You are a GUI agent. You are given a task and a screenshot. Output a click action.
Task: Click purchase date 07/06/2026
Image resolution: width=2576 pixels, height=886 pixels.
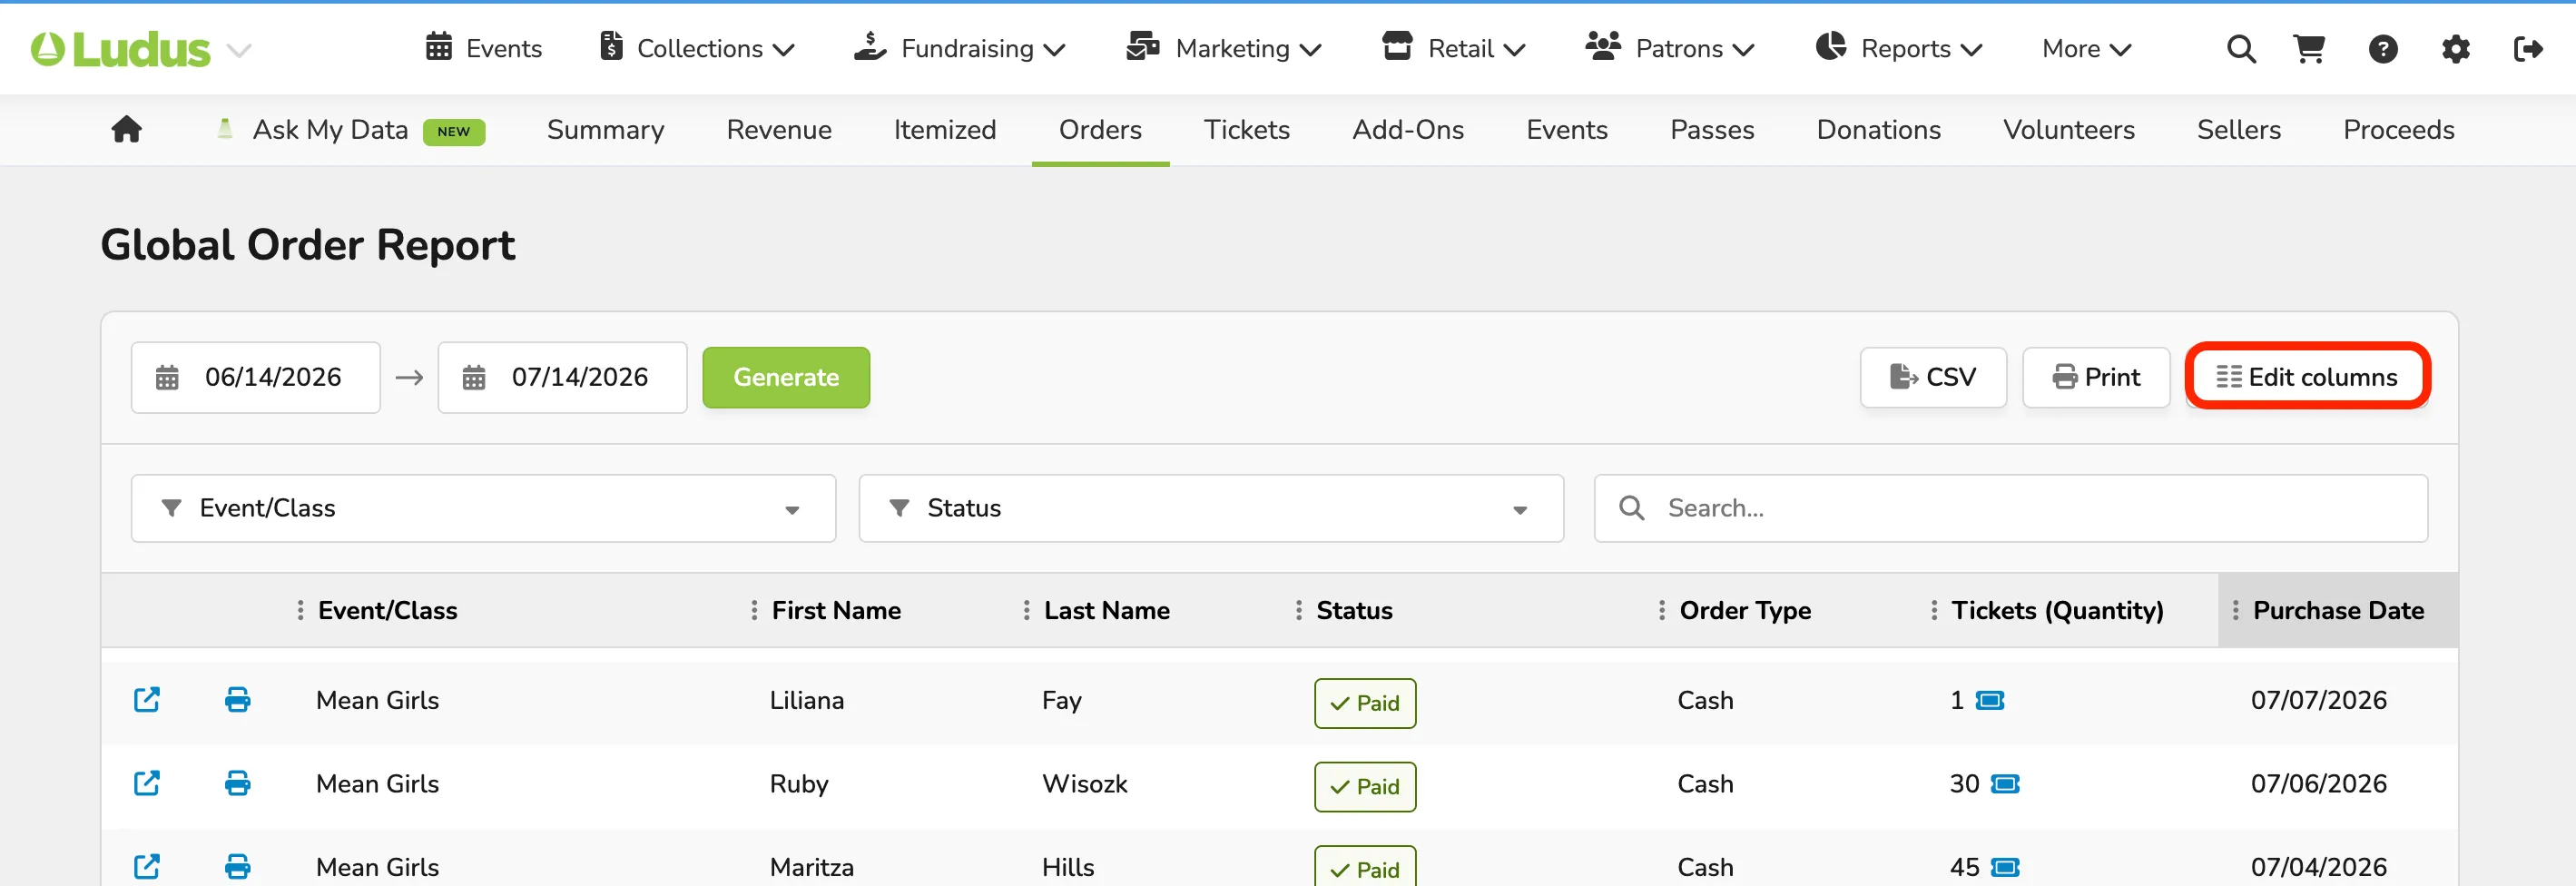pyautogui.click(x=2318, y=784)
